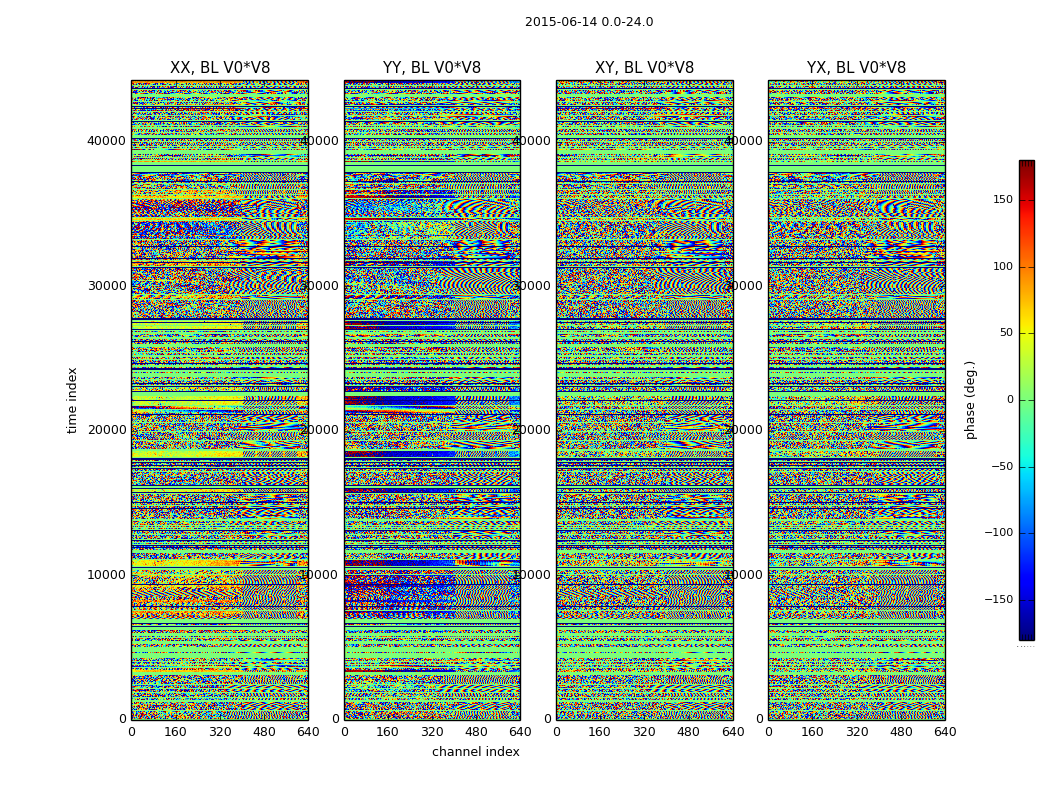Viewport: 1050px width, 800px height.
Task: Click inside the YY phase waterfall plot
Action: pyautogui.click(x=432, y=400)
